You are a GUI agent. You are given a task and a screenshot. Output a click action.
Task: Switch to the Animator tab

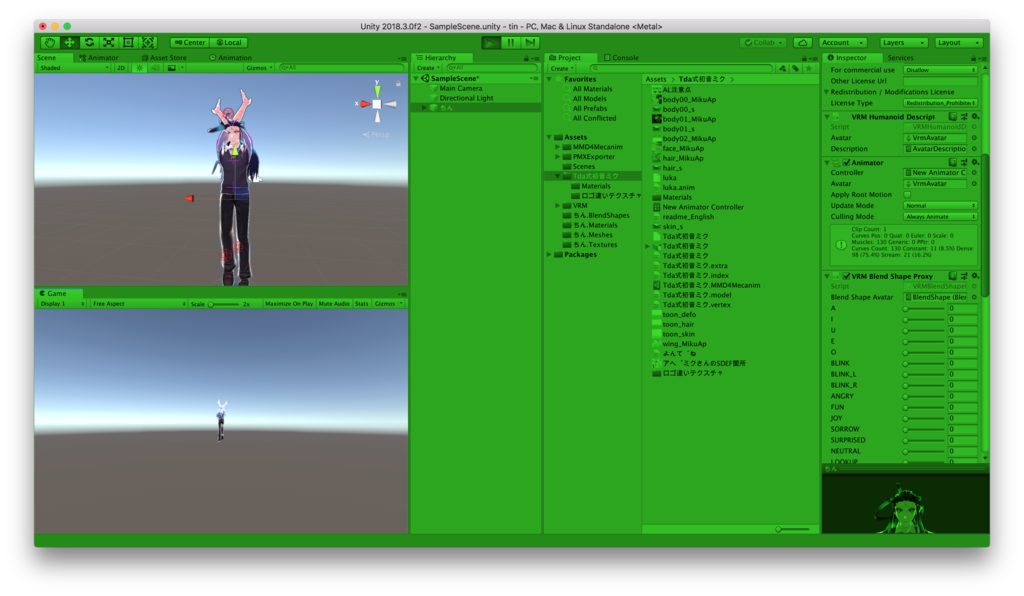[x=99, y=57]
